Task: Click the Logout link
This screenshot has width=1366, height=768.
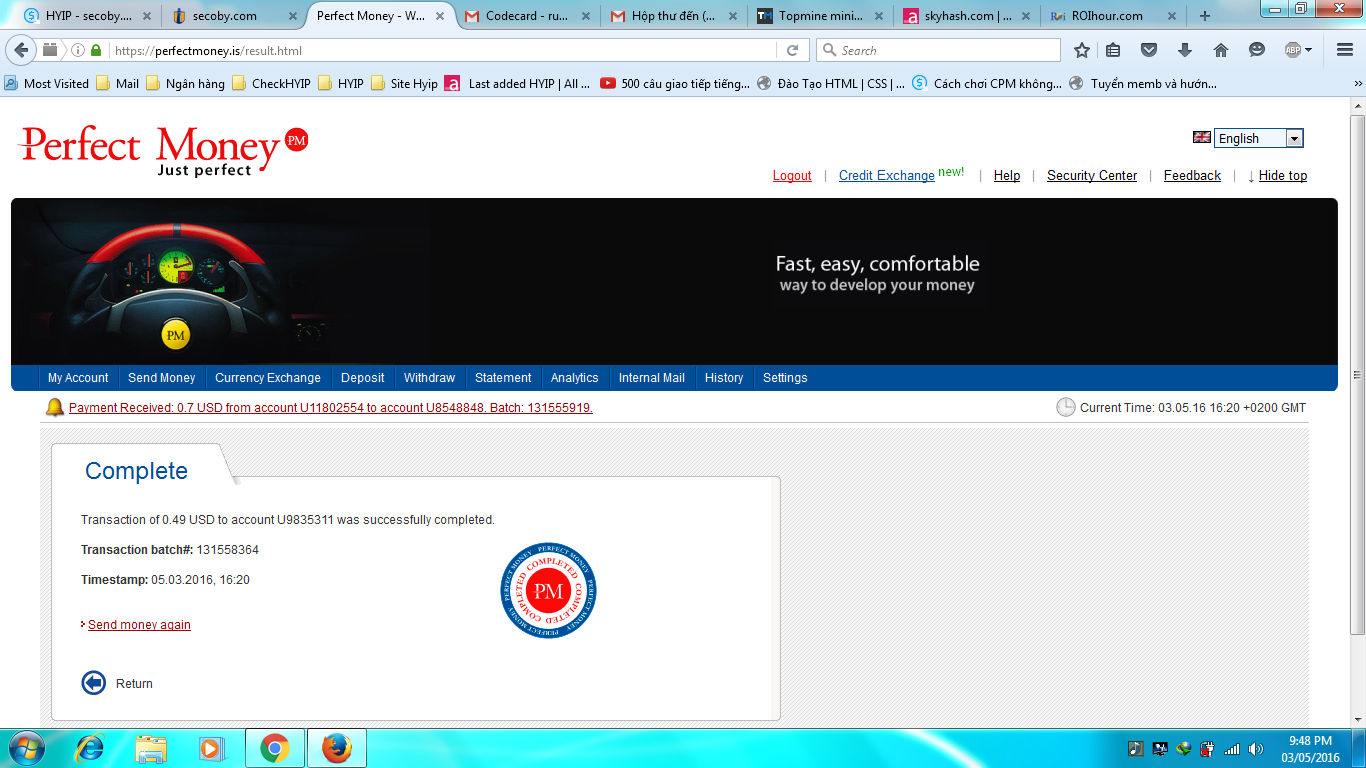Action: (792, 176)
